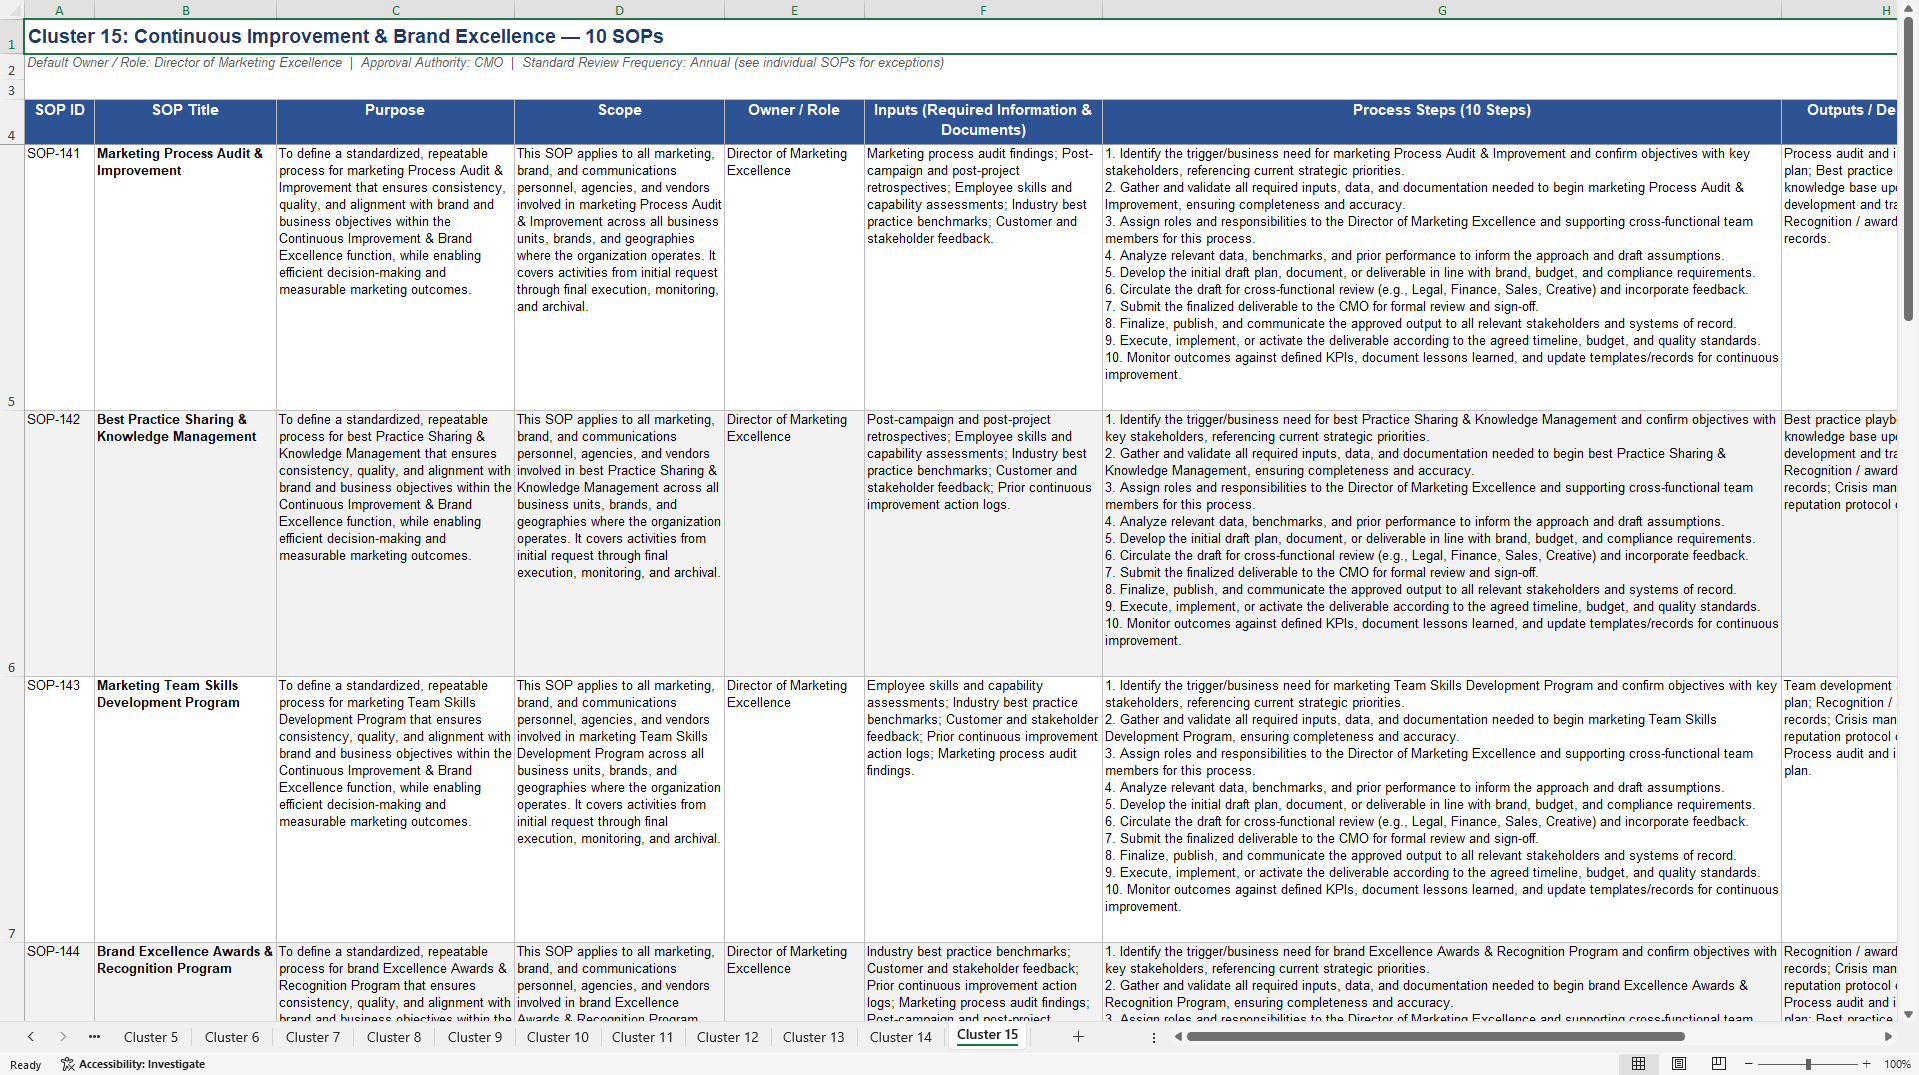The height and width of the screenshot is (1075, 1919).
Task: Open the Cluster 12 sheet tab
Action: pyautogui.click(x=728, y=1037)
